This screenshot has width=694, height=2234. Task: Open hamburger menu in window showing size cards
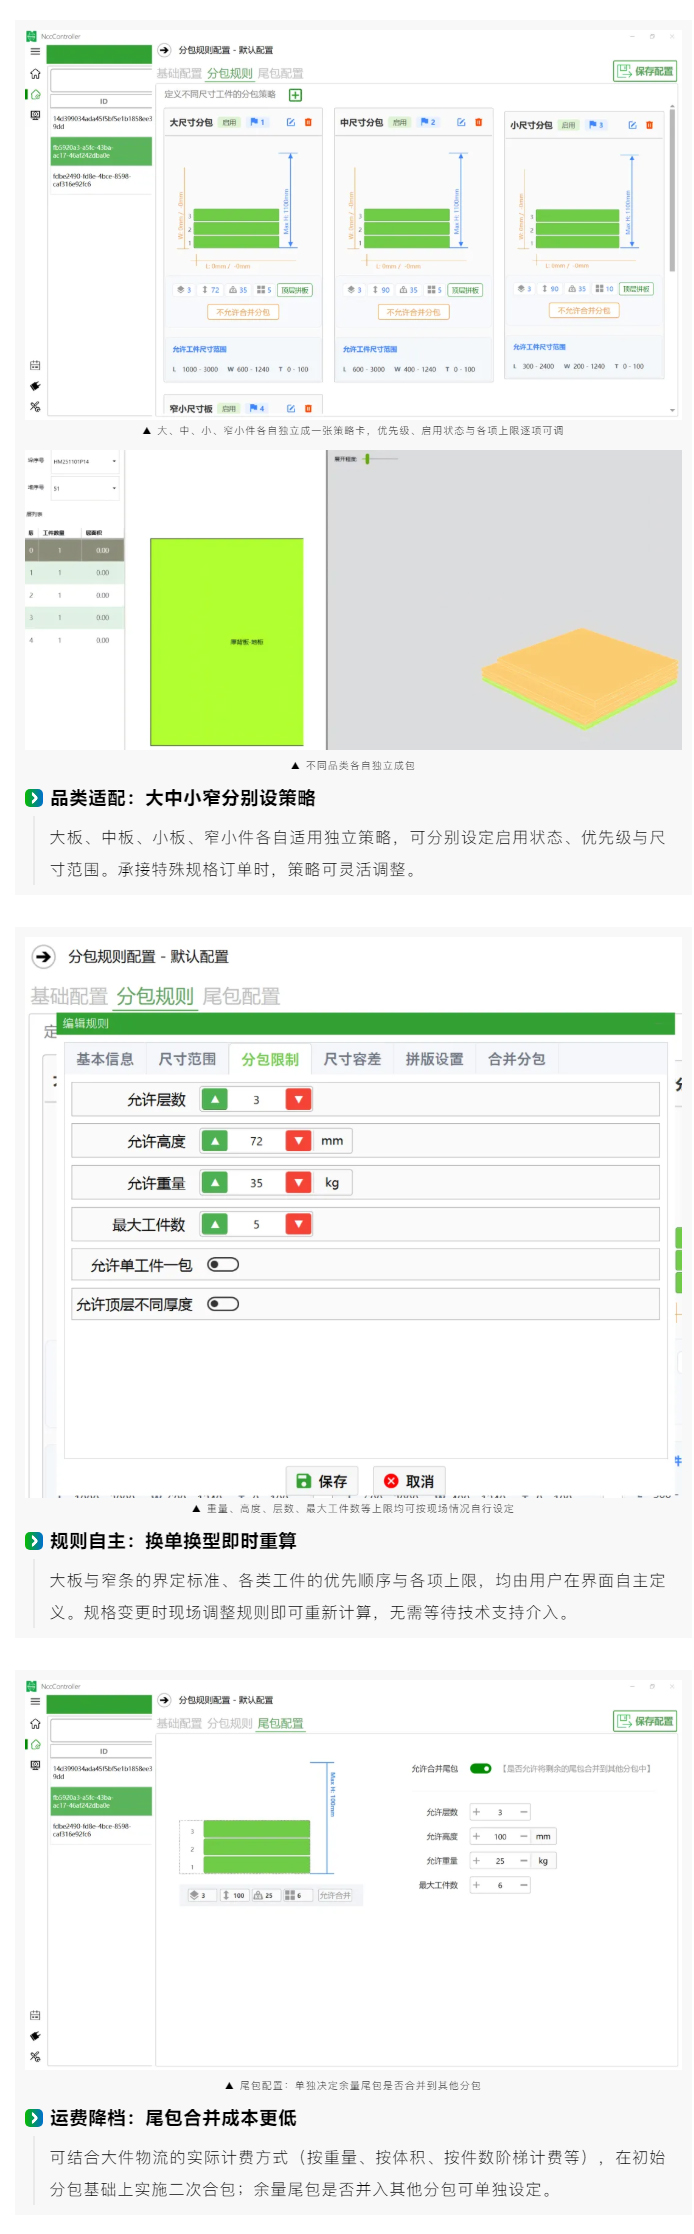(x=35, y=52)
